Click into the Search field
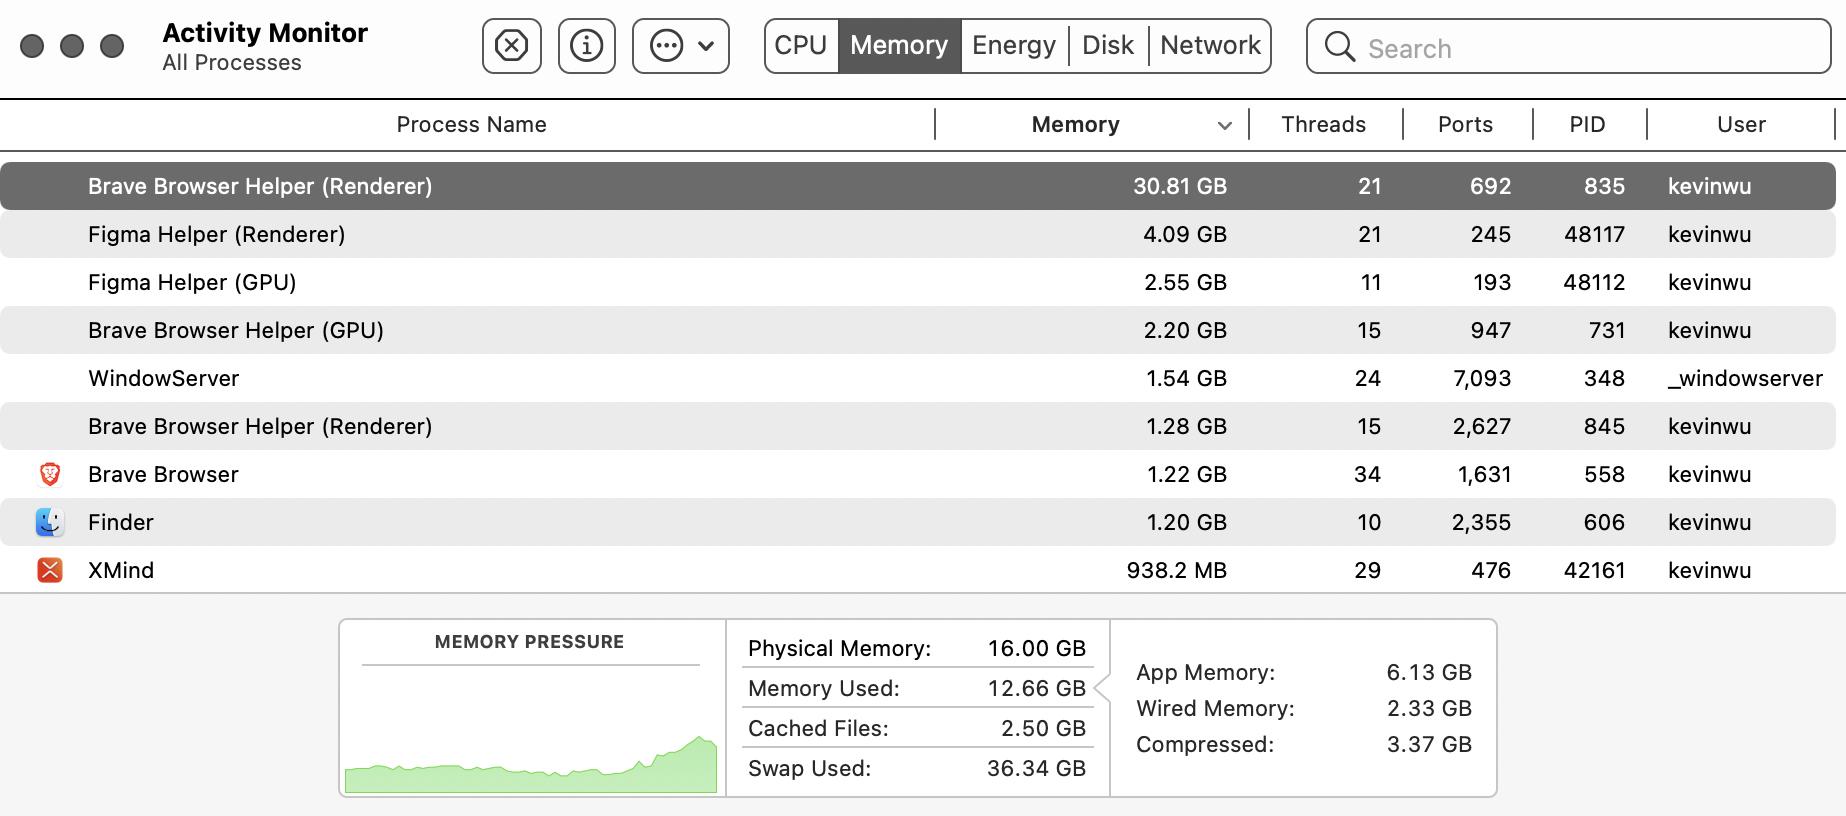The height and width of the screenshot is (816, 1846). point(1590,48)
